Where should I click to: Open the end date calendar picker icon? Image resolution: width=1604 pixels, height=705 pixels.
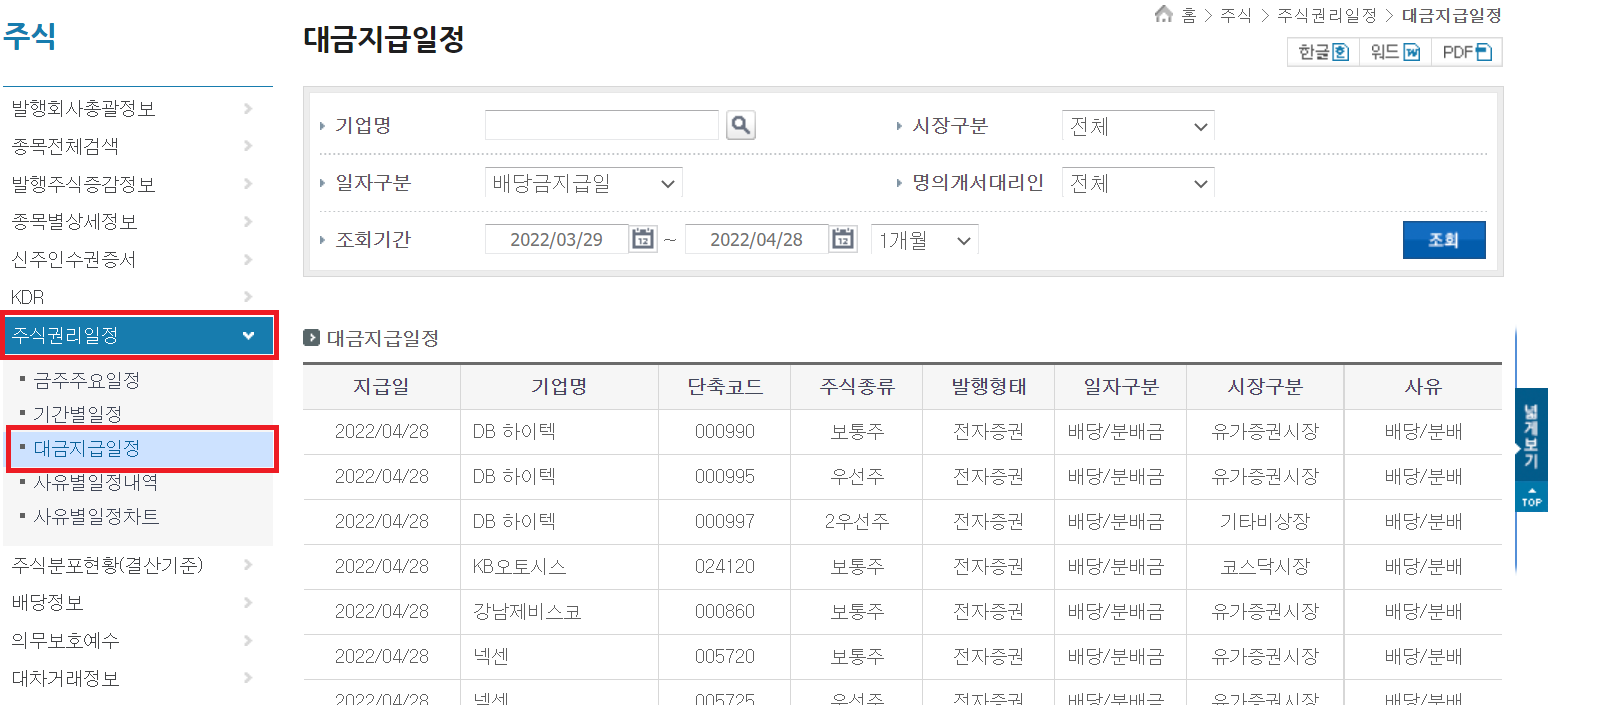click(843, 239)
